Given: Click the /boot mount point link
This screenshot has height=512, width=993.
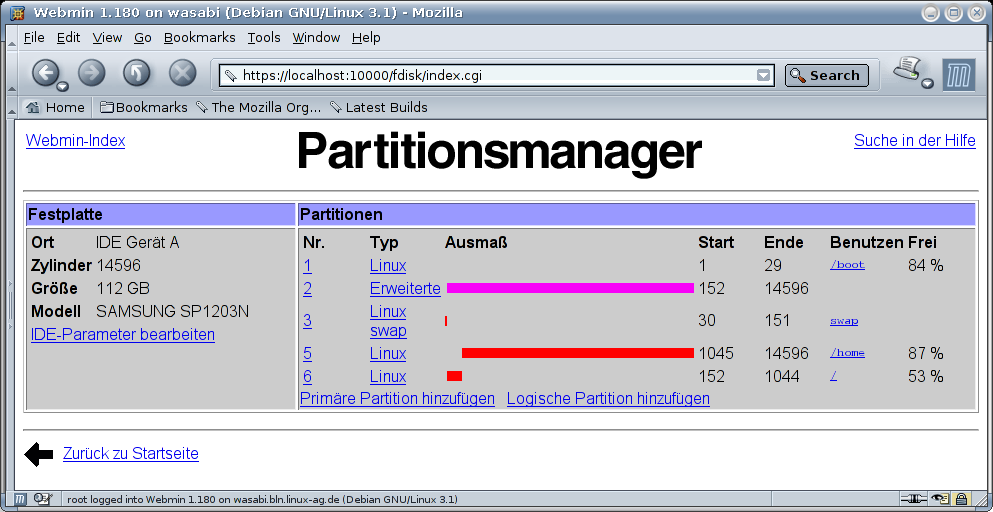Looking at the screenshot, I should click(847, 265).
